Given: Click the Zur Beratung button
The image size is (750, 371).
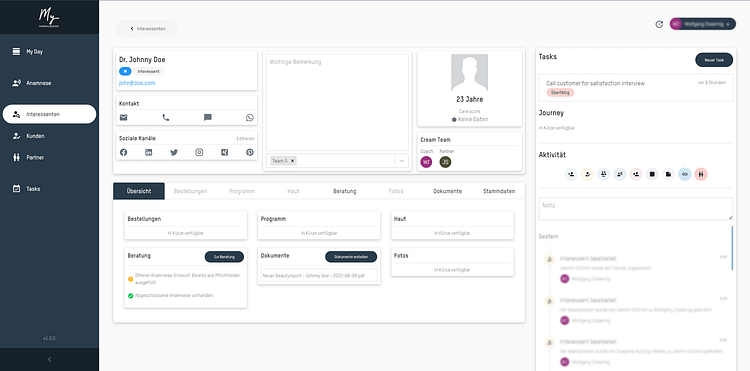Looking at the screenshot, I should point(224,257).
